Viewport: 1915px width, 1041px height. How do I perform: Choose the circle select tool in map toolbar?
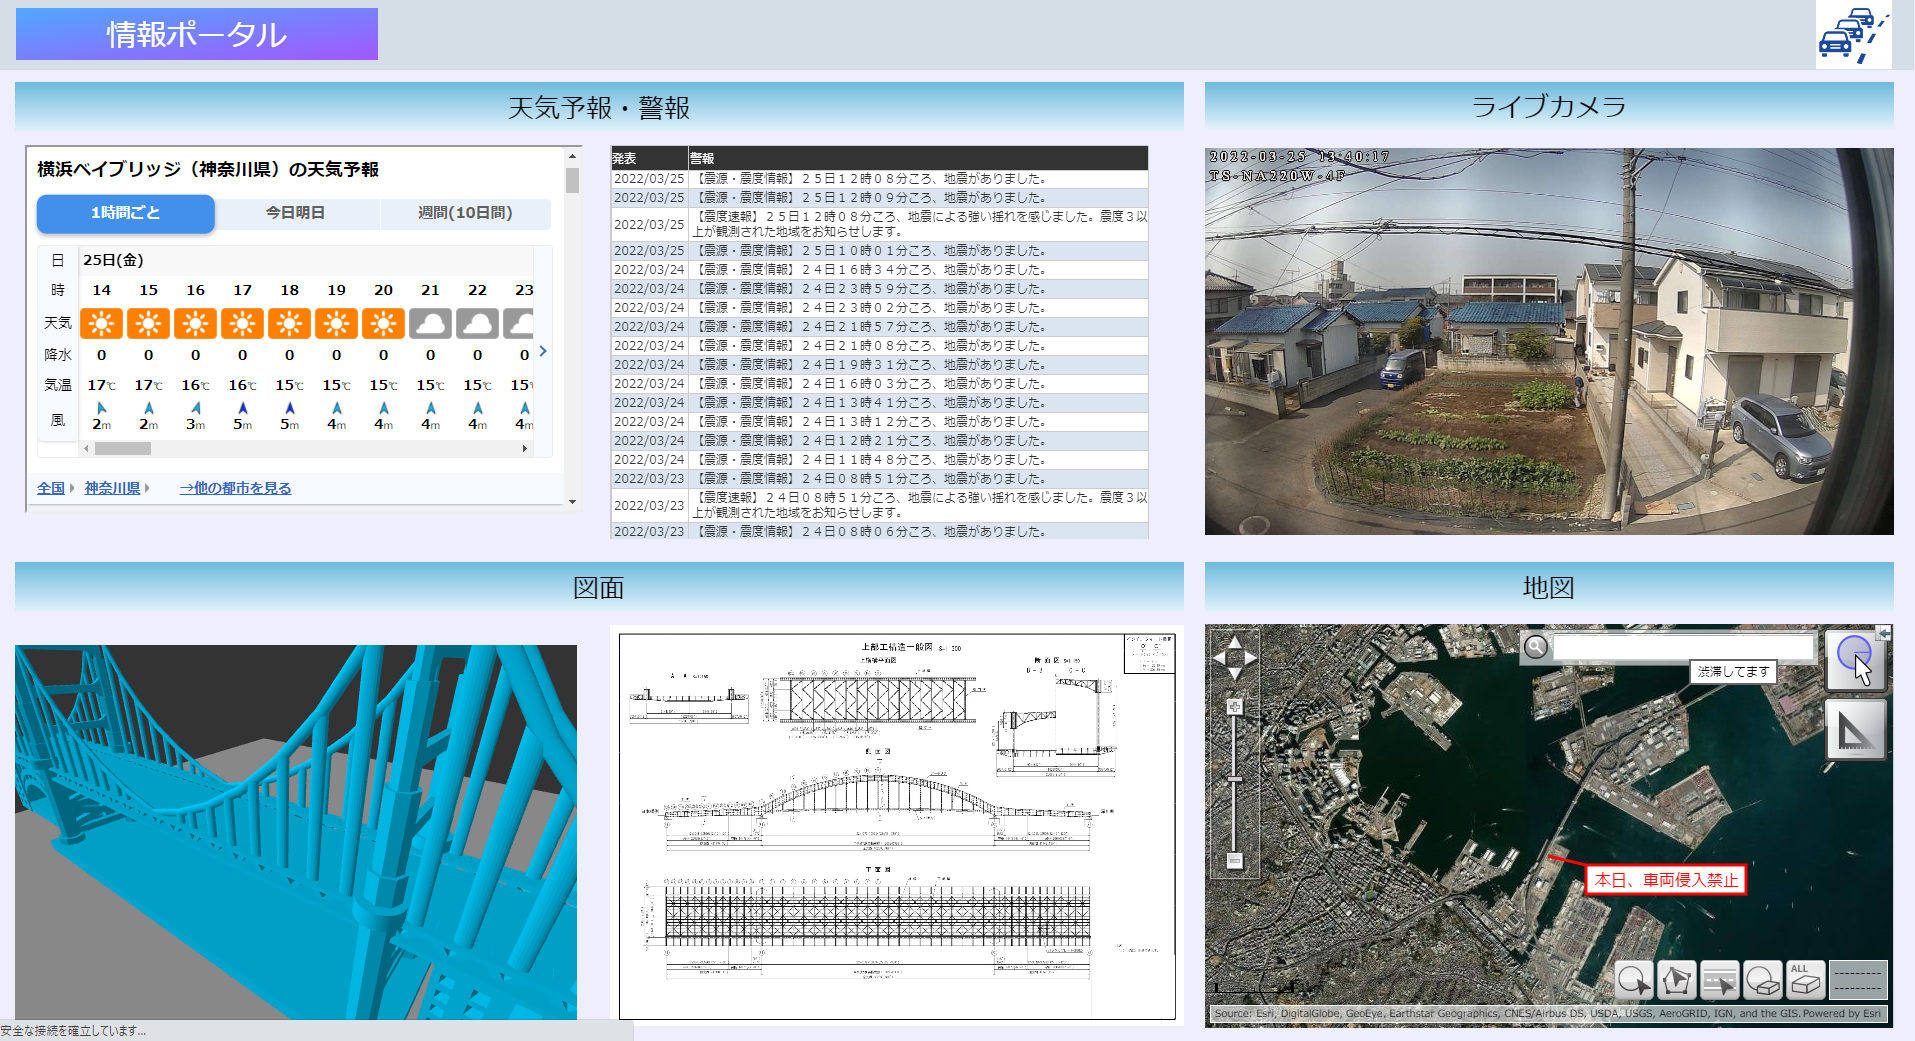pyautogui.click(x=1634, y=980)
